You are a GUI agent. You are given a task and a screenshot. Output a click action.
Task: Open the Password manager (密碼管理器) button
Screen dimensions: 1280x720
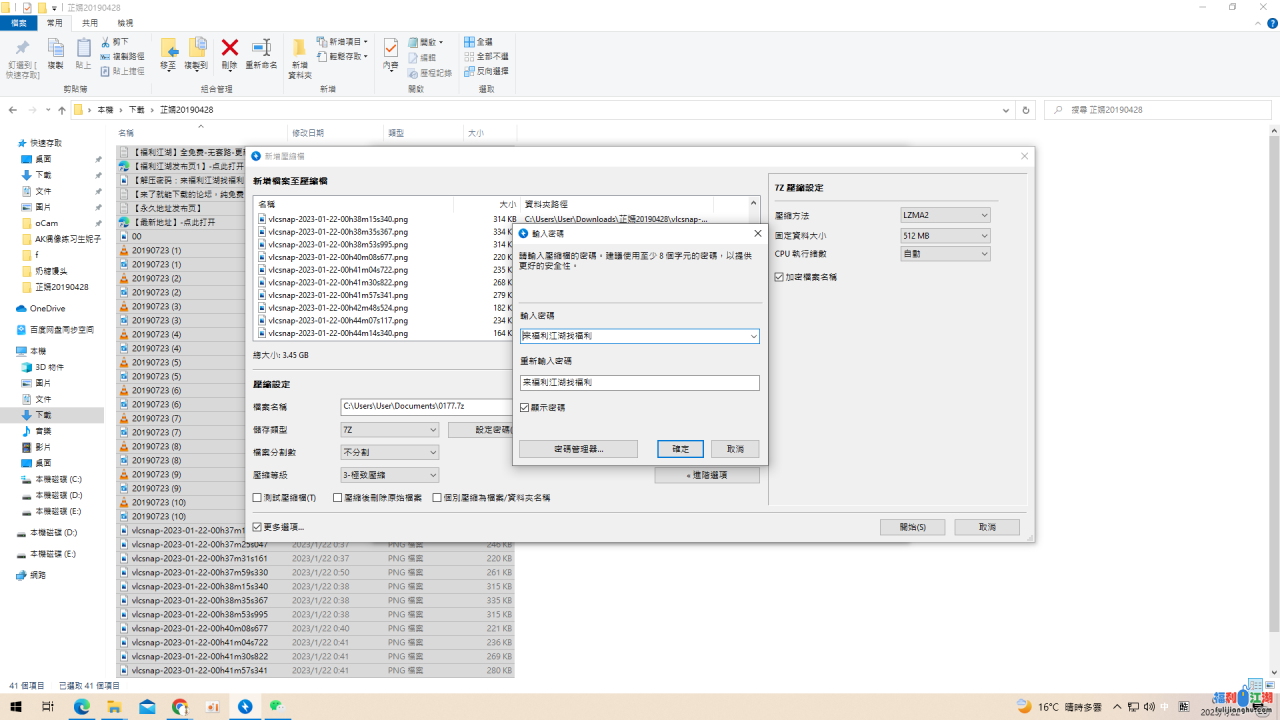click(x=578, y=449)
